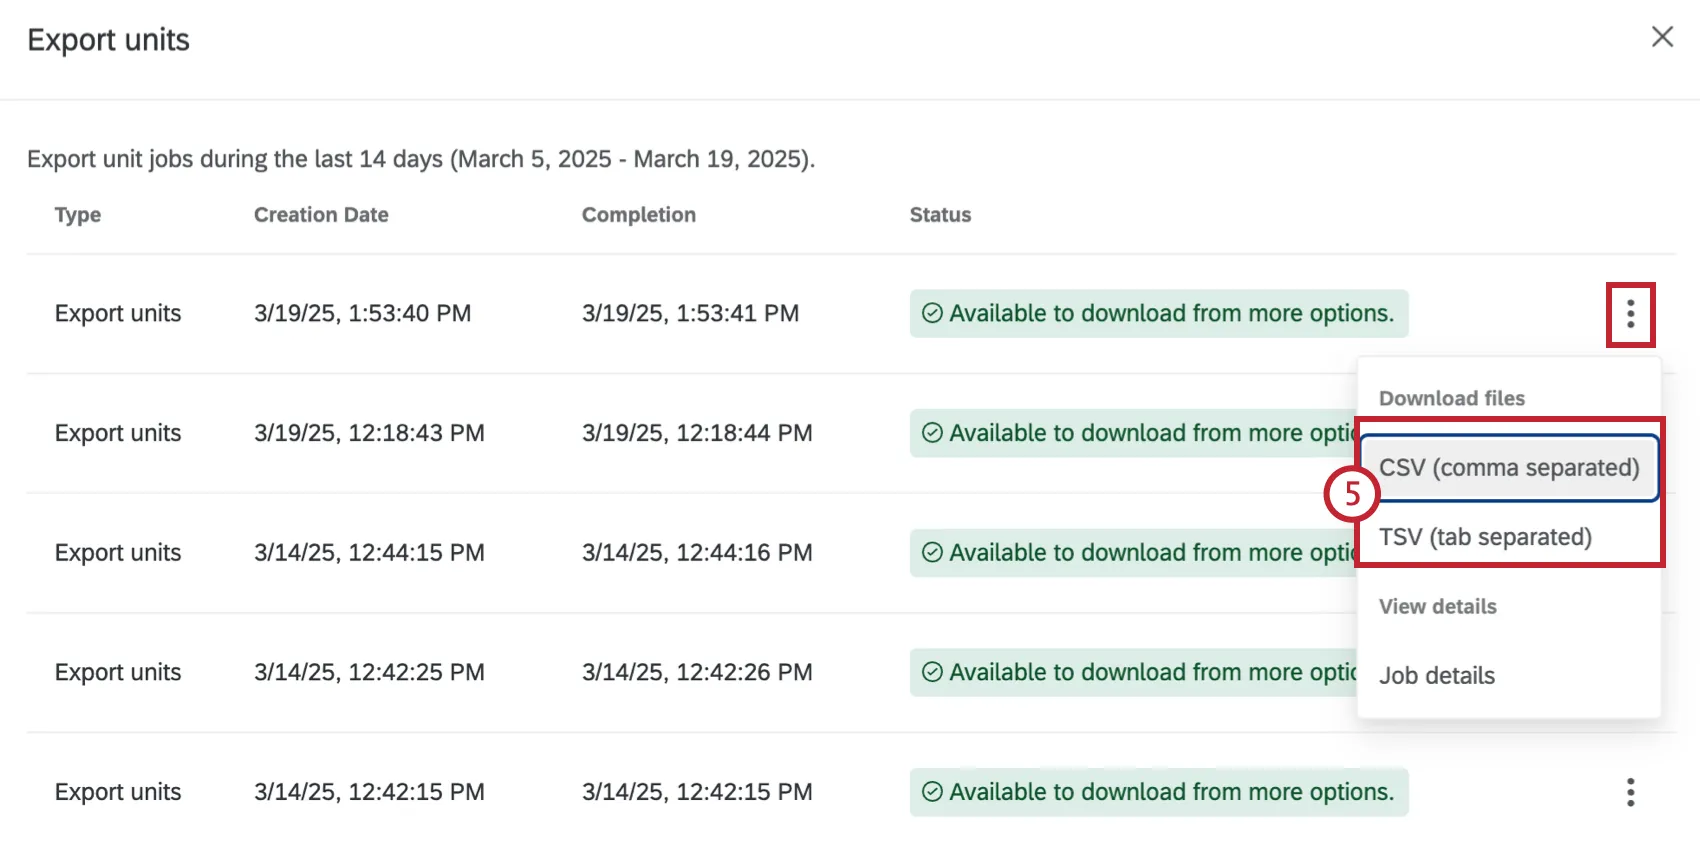Click checkmark icon in first status badge
Viewport: 1700px width, 846px height.
[932, 314]
